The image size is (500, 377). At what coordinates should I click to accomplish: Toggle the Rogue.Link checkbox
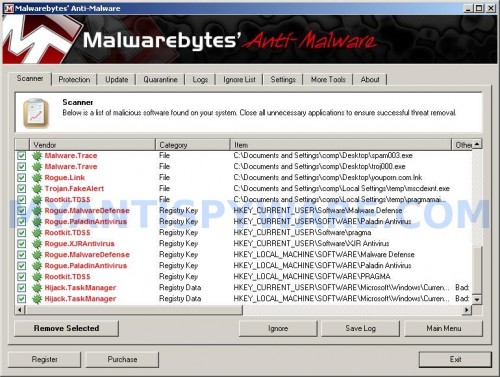[22, 178]
